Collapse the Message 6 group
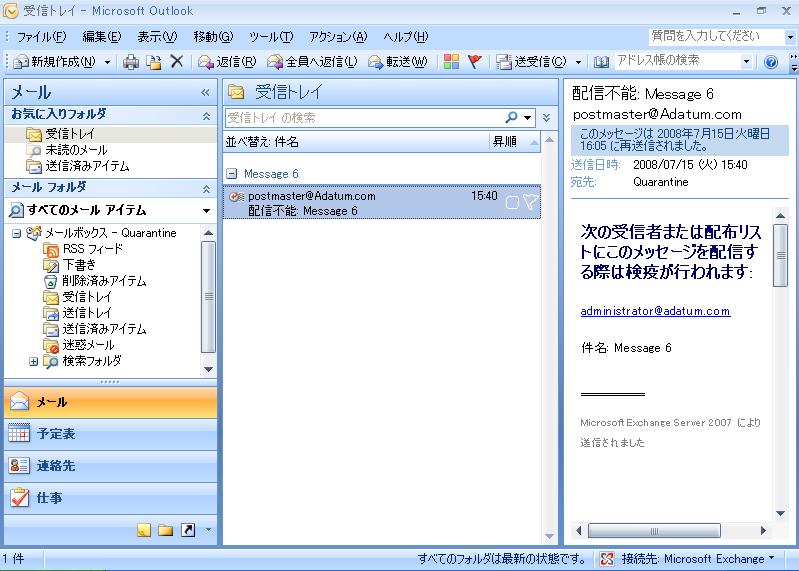This screenshot has height=571, width=799. pos(232,174)
